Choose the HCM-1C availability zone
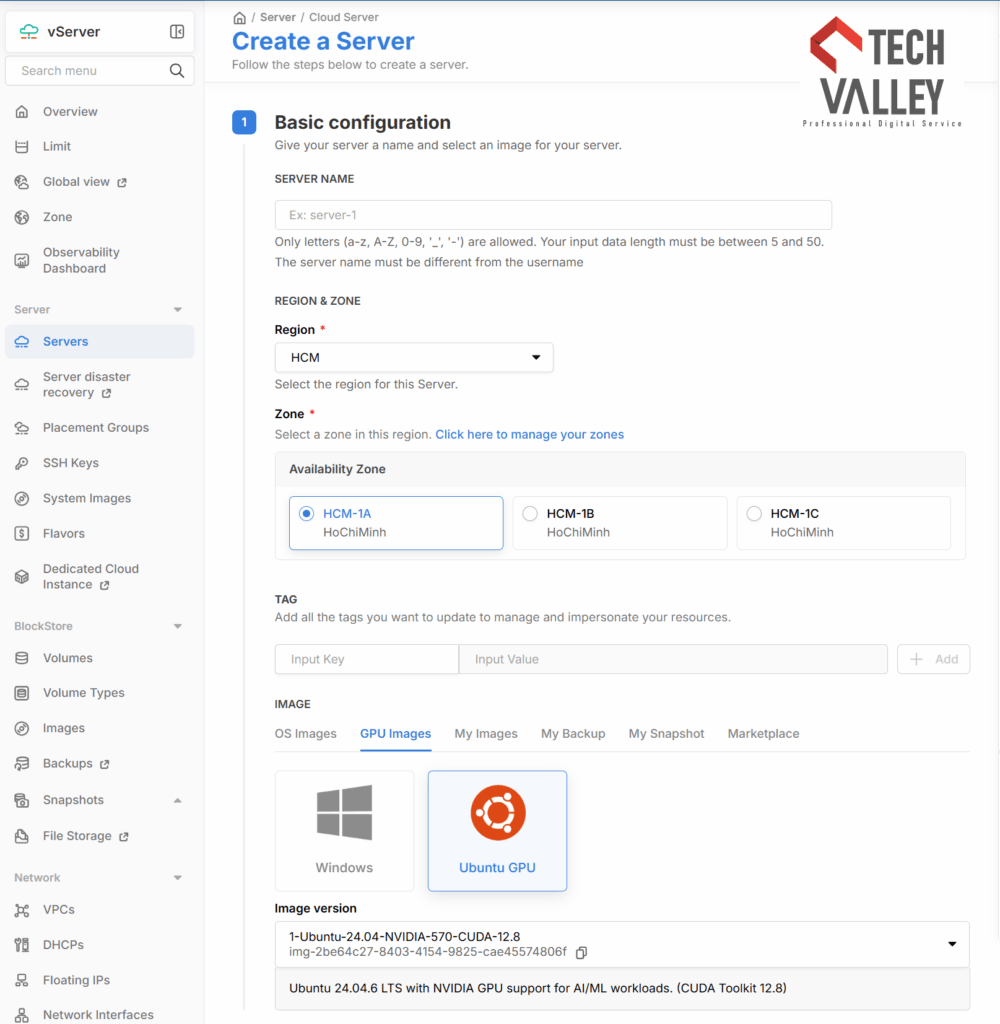Screen dimensions: 1000x1024 (843, 523)
